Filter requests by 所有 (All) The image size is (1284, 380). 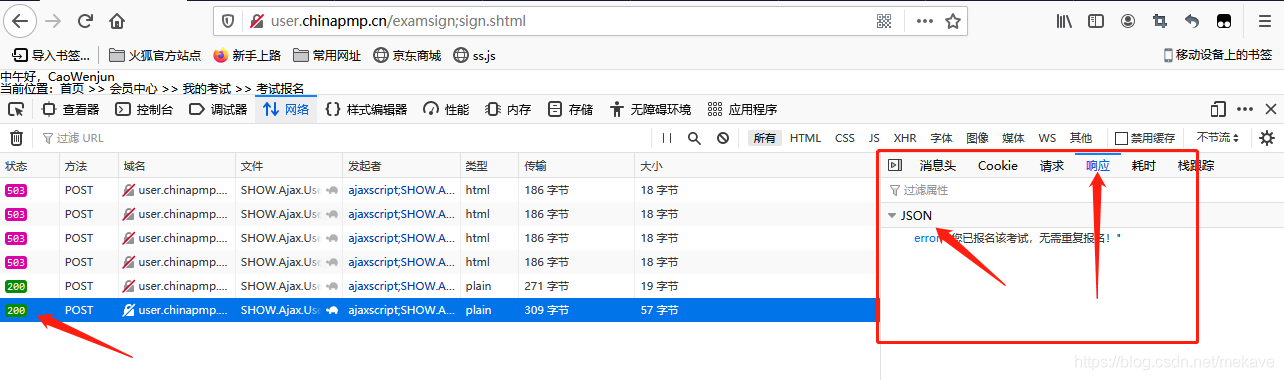[764, 138]
